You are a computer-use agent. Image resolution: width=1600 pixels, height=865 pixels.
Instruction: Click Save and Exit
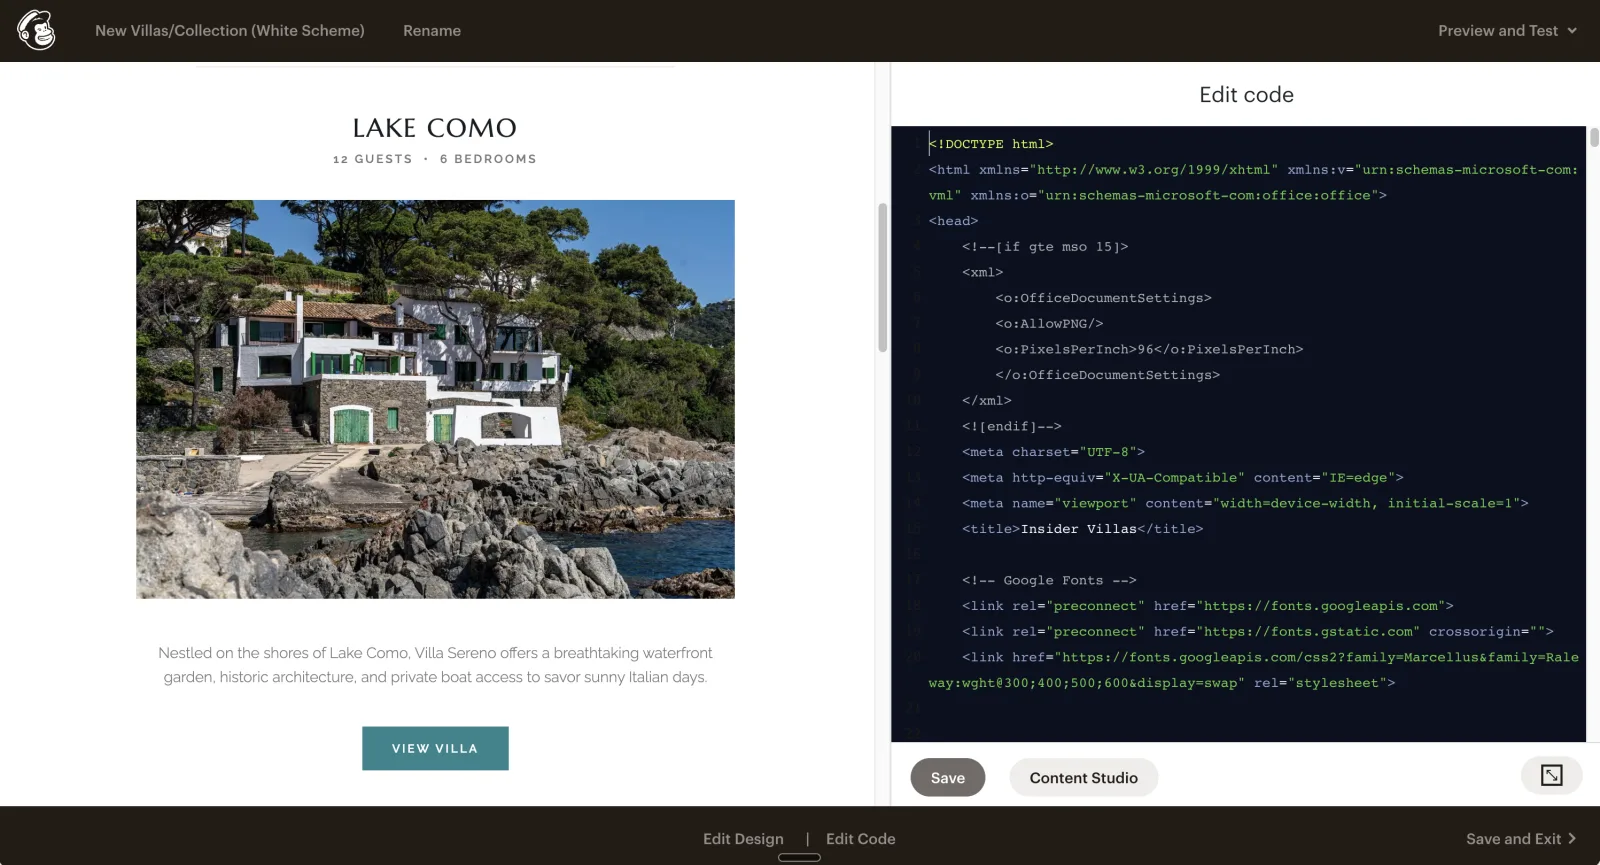point(1520,839)
